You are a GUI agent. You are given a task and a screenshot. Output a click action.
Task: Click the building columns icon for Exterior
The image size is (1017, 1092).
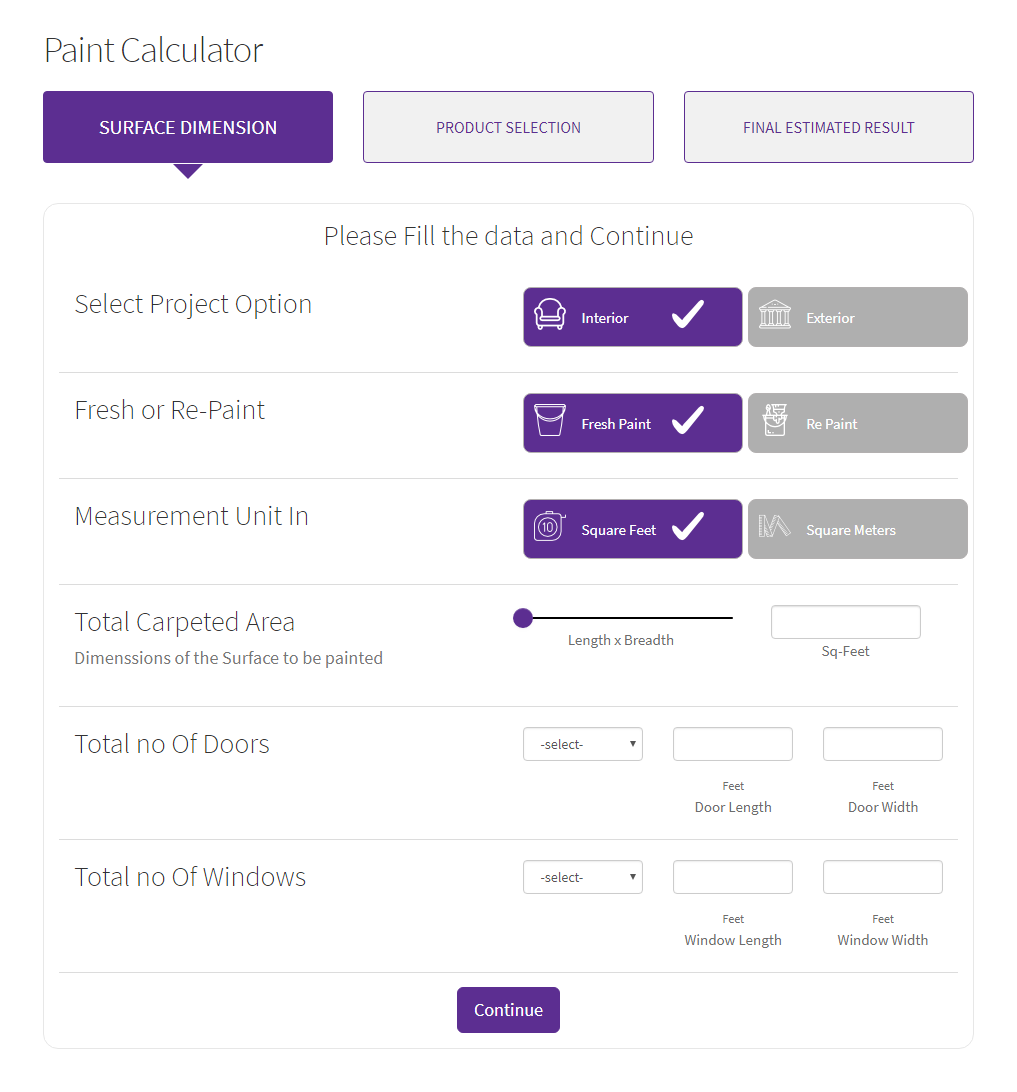coord(775,315)
